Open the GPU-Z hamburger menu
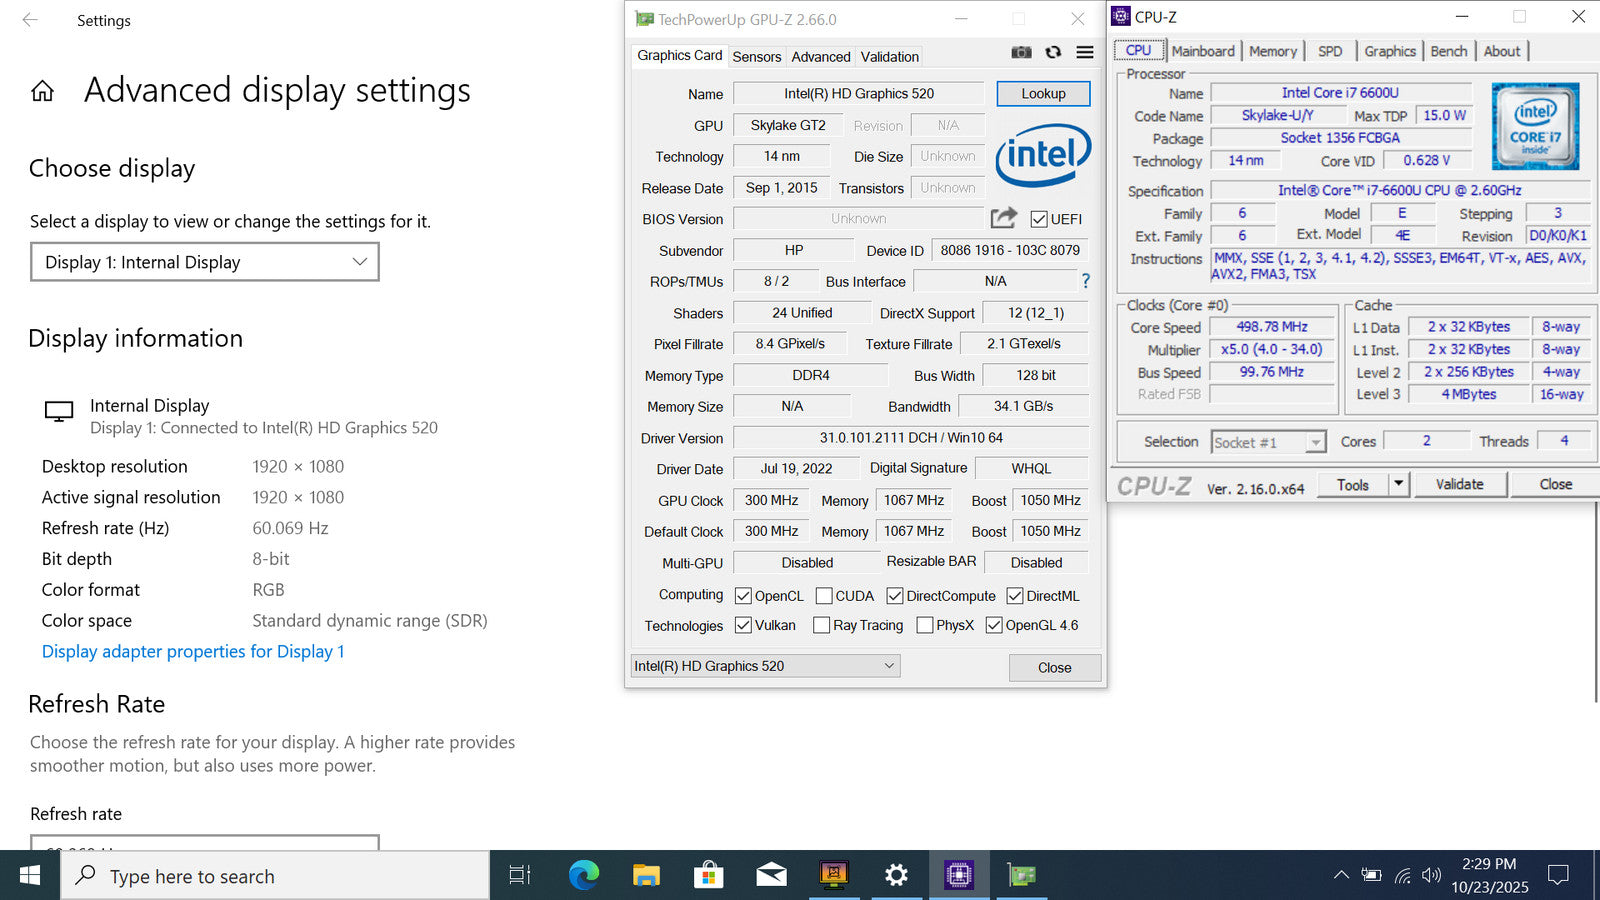Screen dimensions: 1600x900 click(1085, 53)
